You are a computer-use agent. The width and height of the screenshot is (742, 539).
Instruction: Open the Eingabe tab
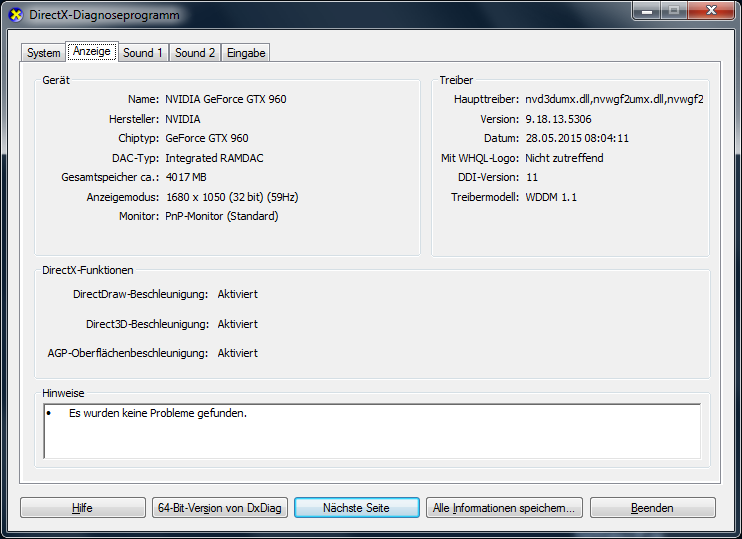[x=246, y=53]
